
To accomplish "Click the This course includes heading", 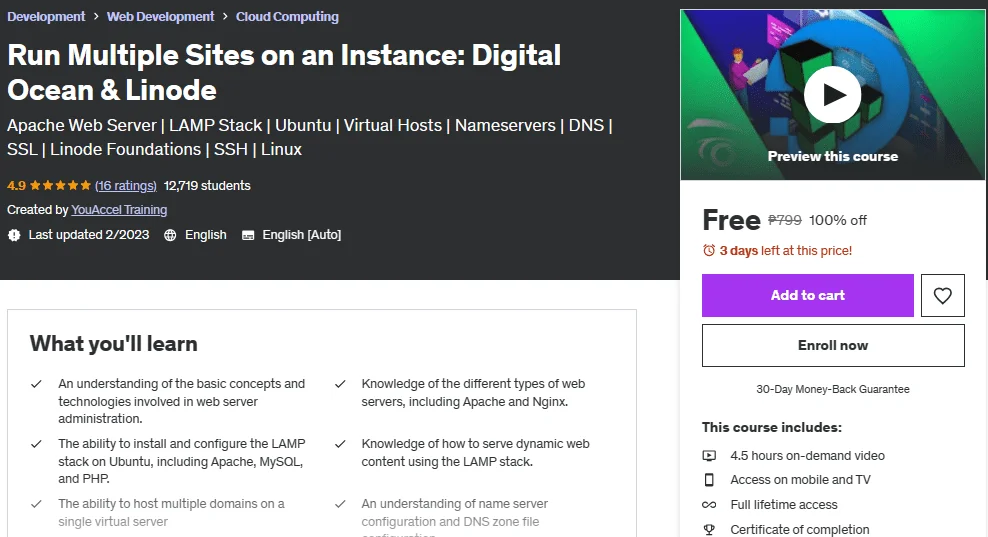I will click(772, 427).
